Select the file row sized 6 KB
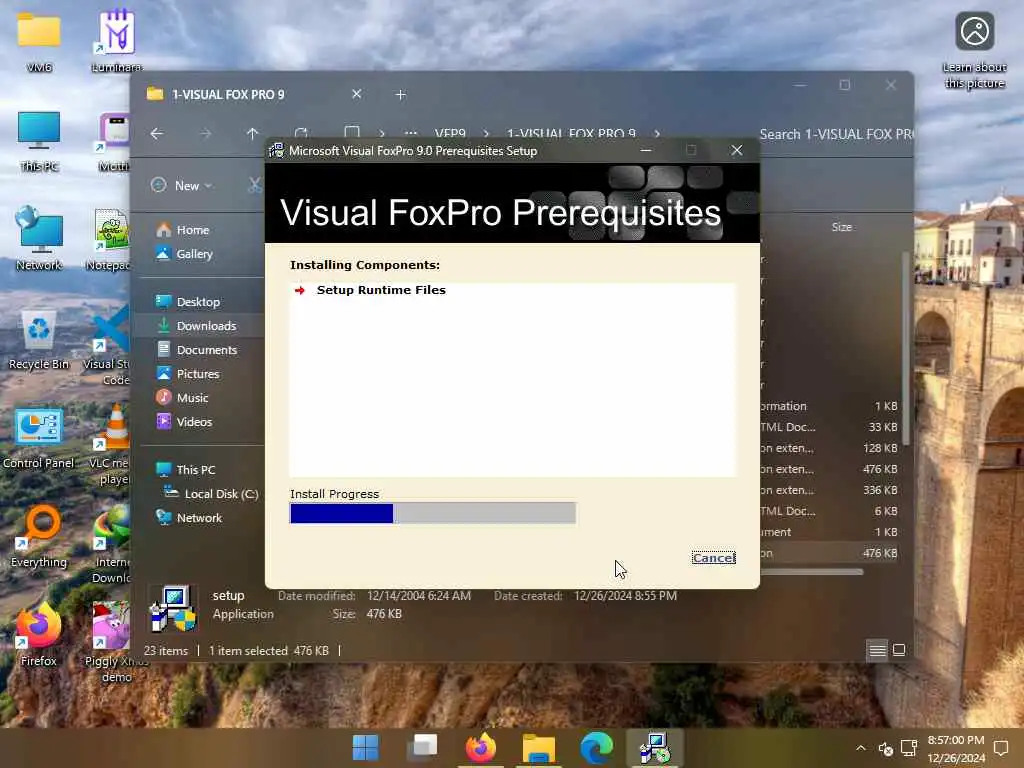Screen dimensions: 1024x768 click(x=830, y=511)
